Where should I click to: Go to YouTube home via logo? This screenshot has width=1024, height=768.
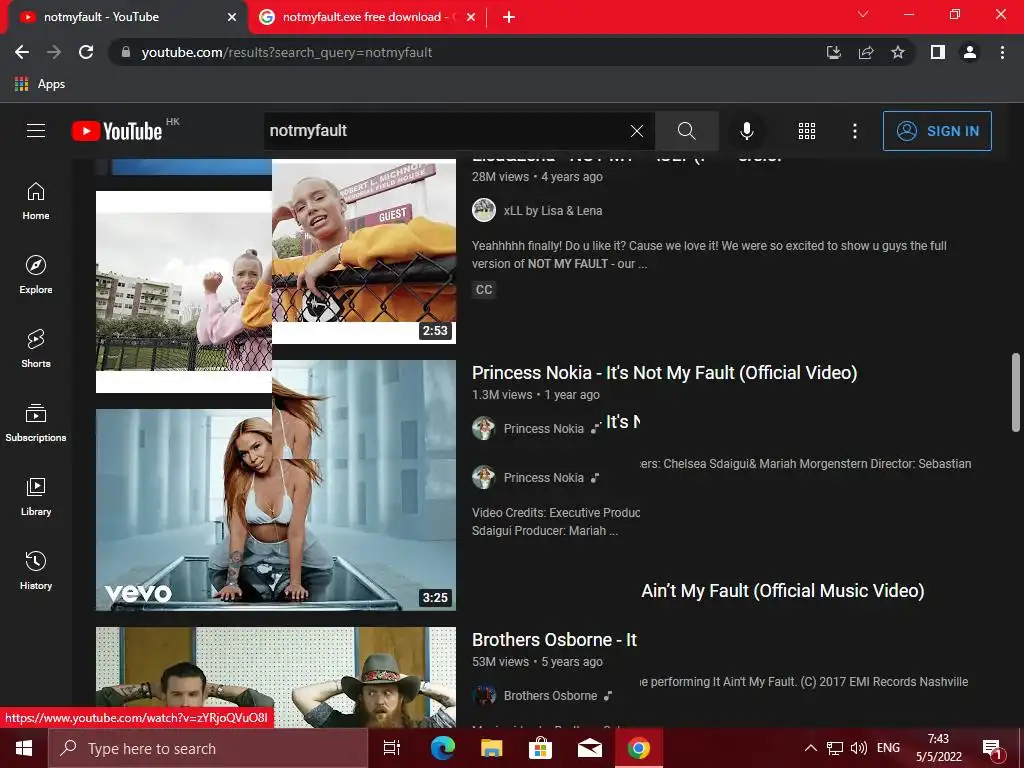pos(117,131)
